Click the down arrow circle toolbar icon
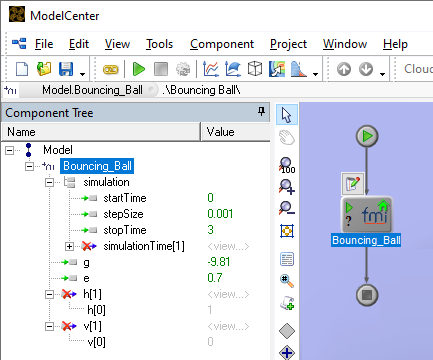Image resolution: width=433 pixels, height=360 pixels. pos(366,69)
